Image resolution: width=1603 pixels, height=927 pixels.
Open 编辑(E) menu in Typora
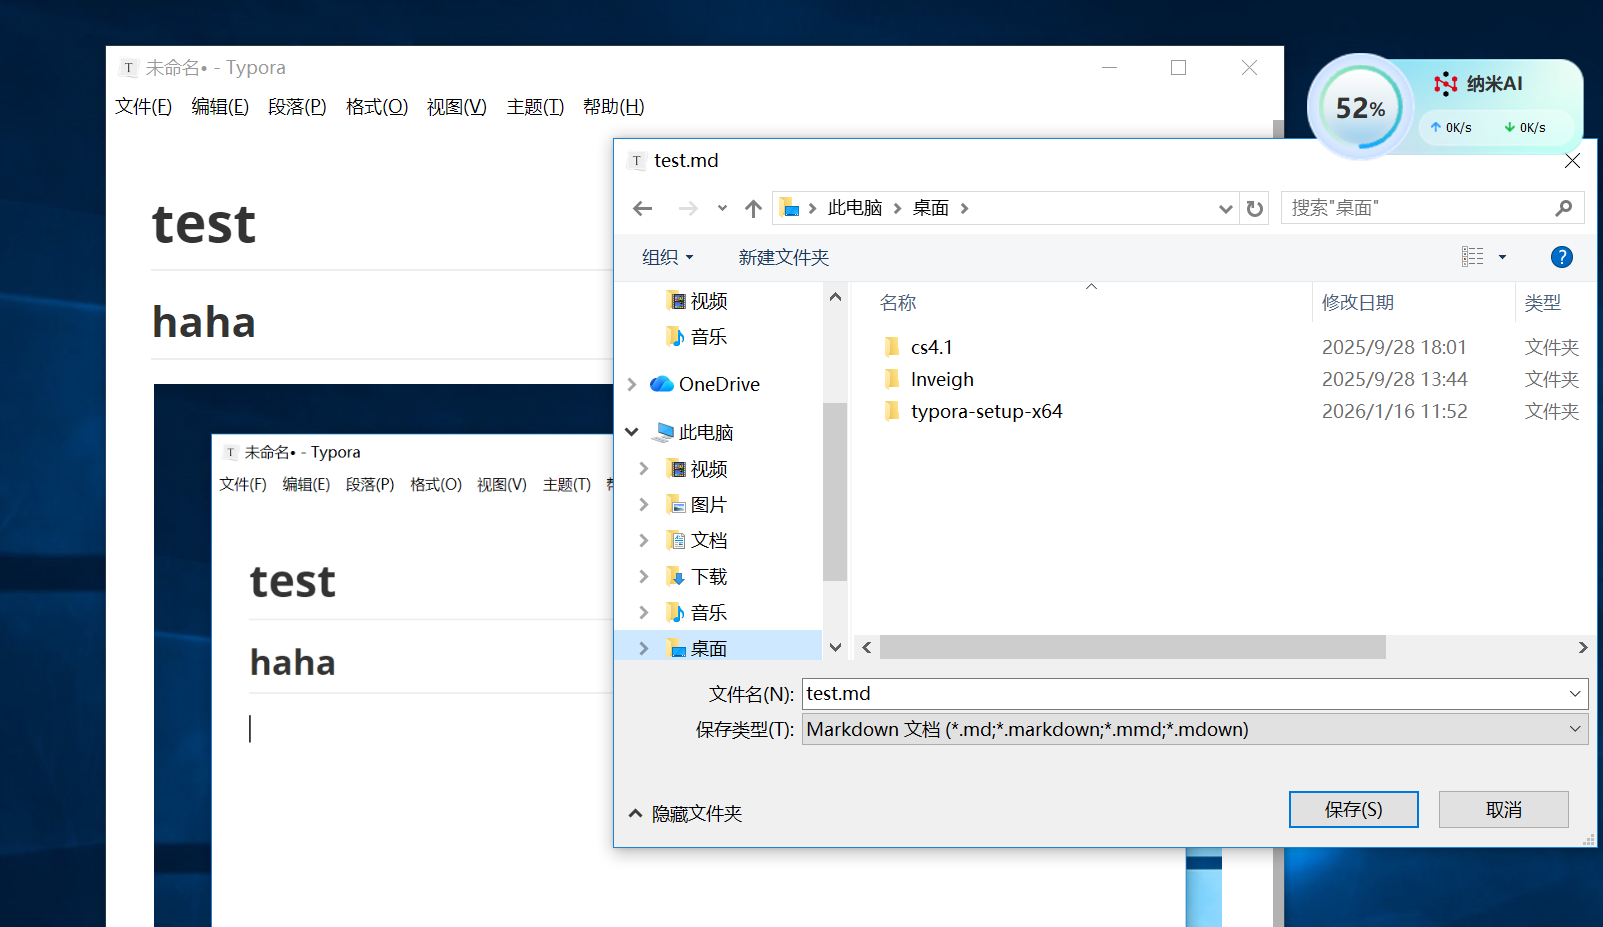(x=220, y=106)
